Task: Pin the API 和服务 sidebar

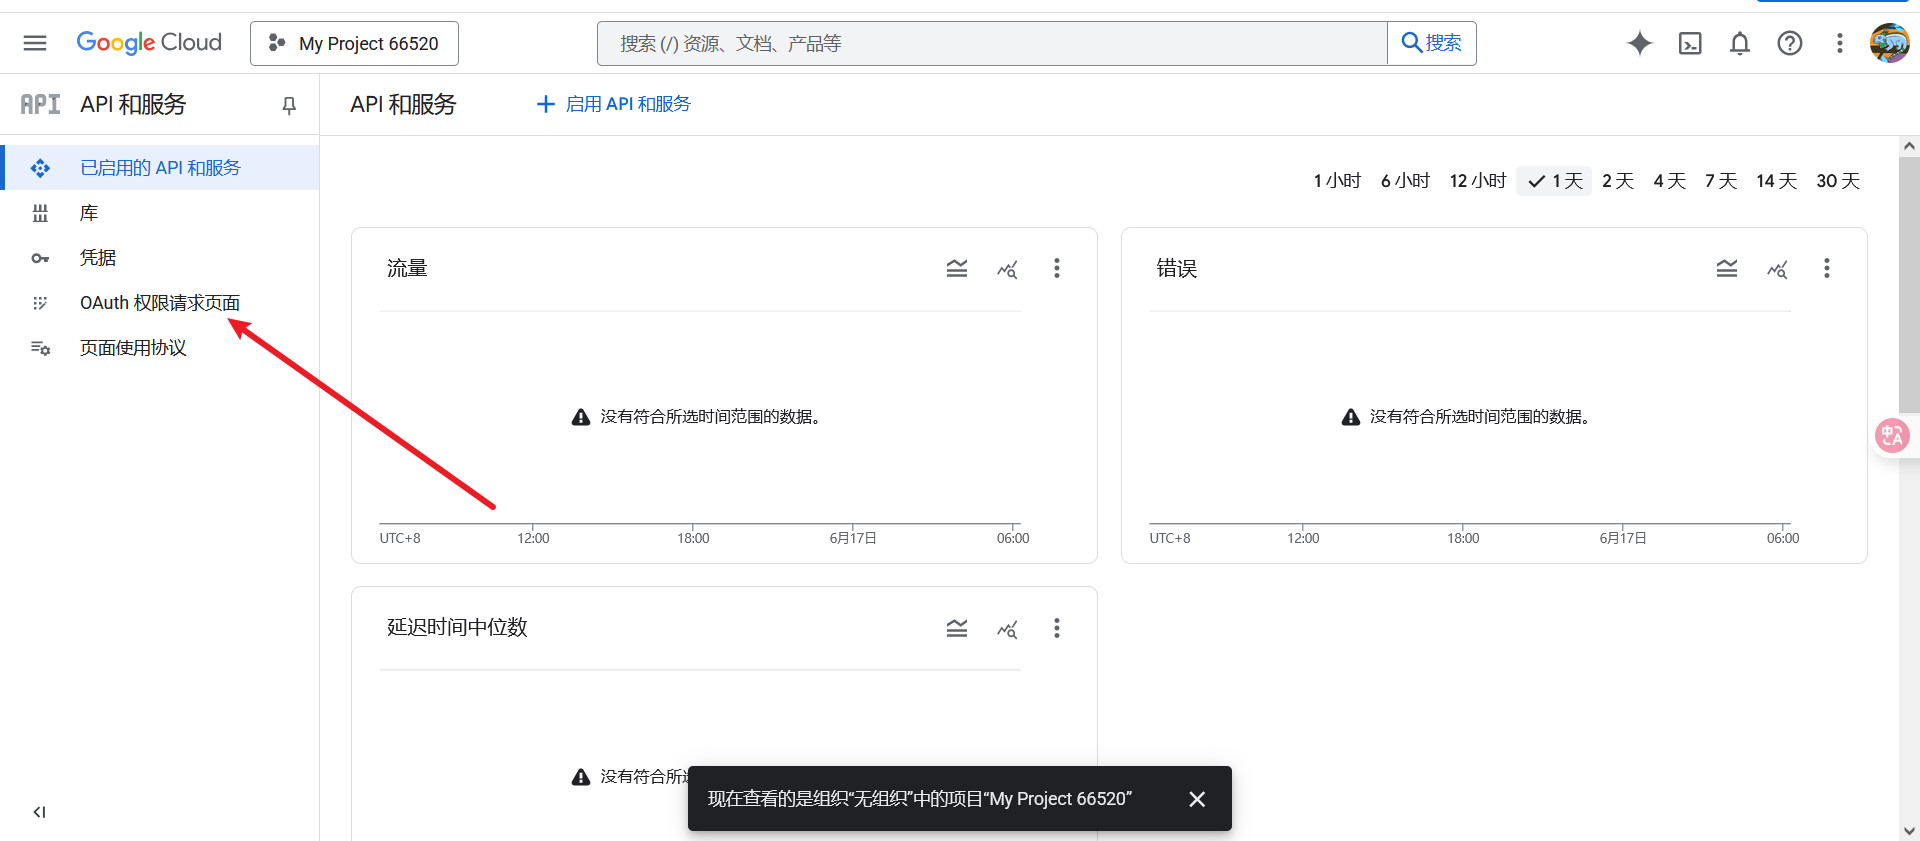Action: click(x=289, y=105)
